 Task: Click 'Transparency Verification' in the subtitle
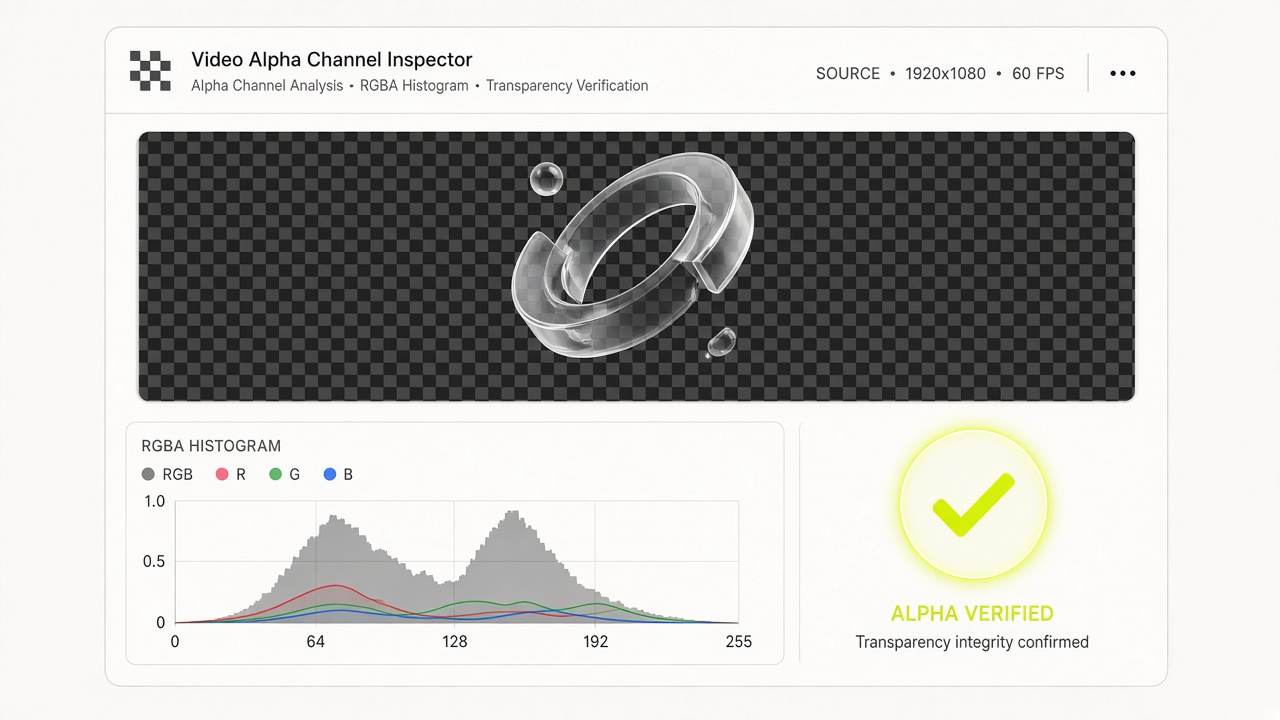567,86
